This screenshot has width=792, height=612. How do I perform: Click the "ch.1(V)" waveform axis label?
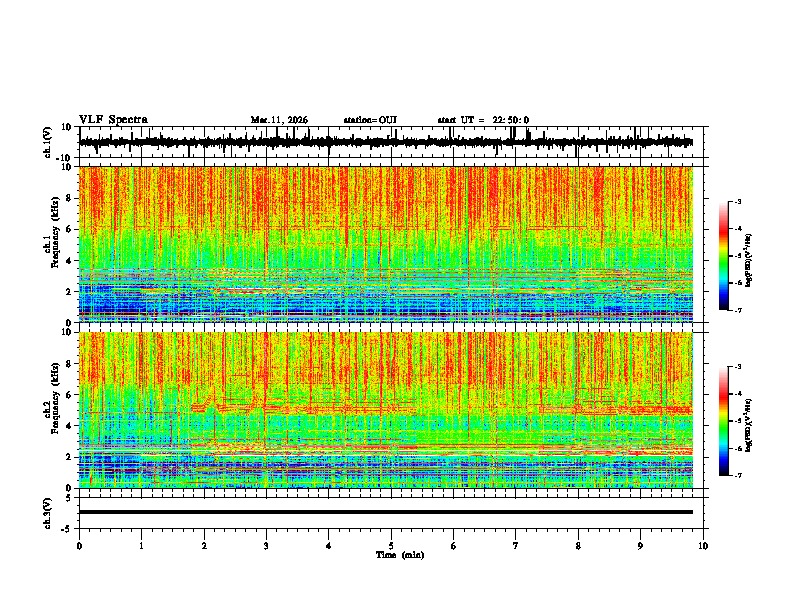point(48,142)
